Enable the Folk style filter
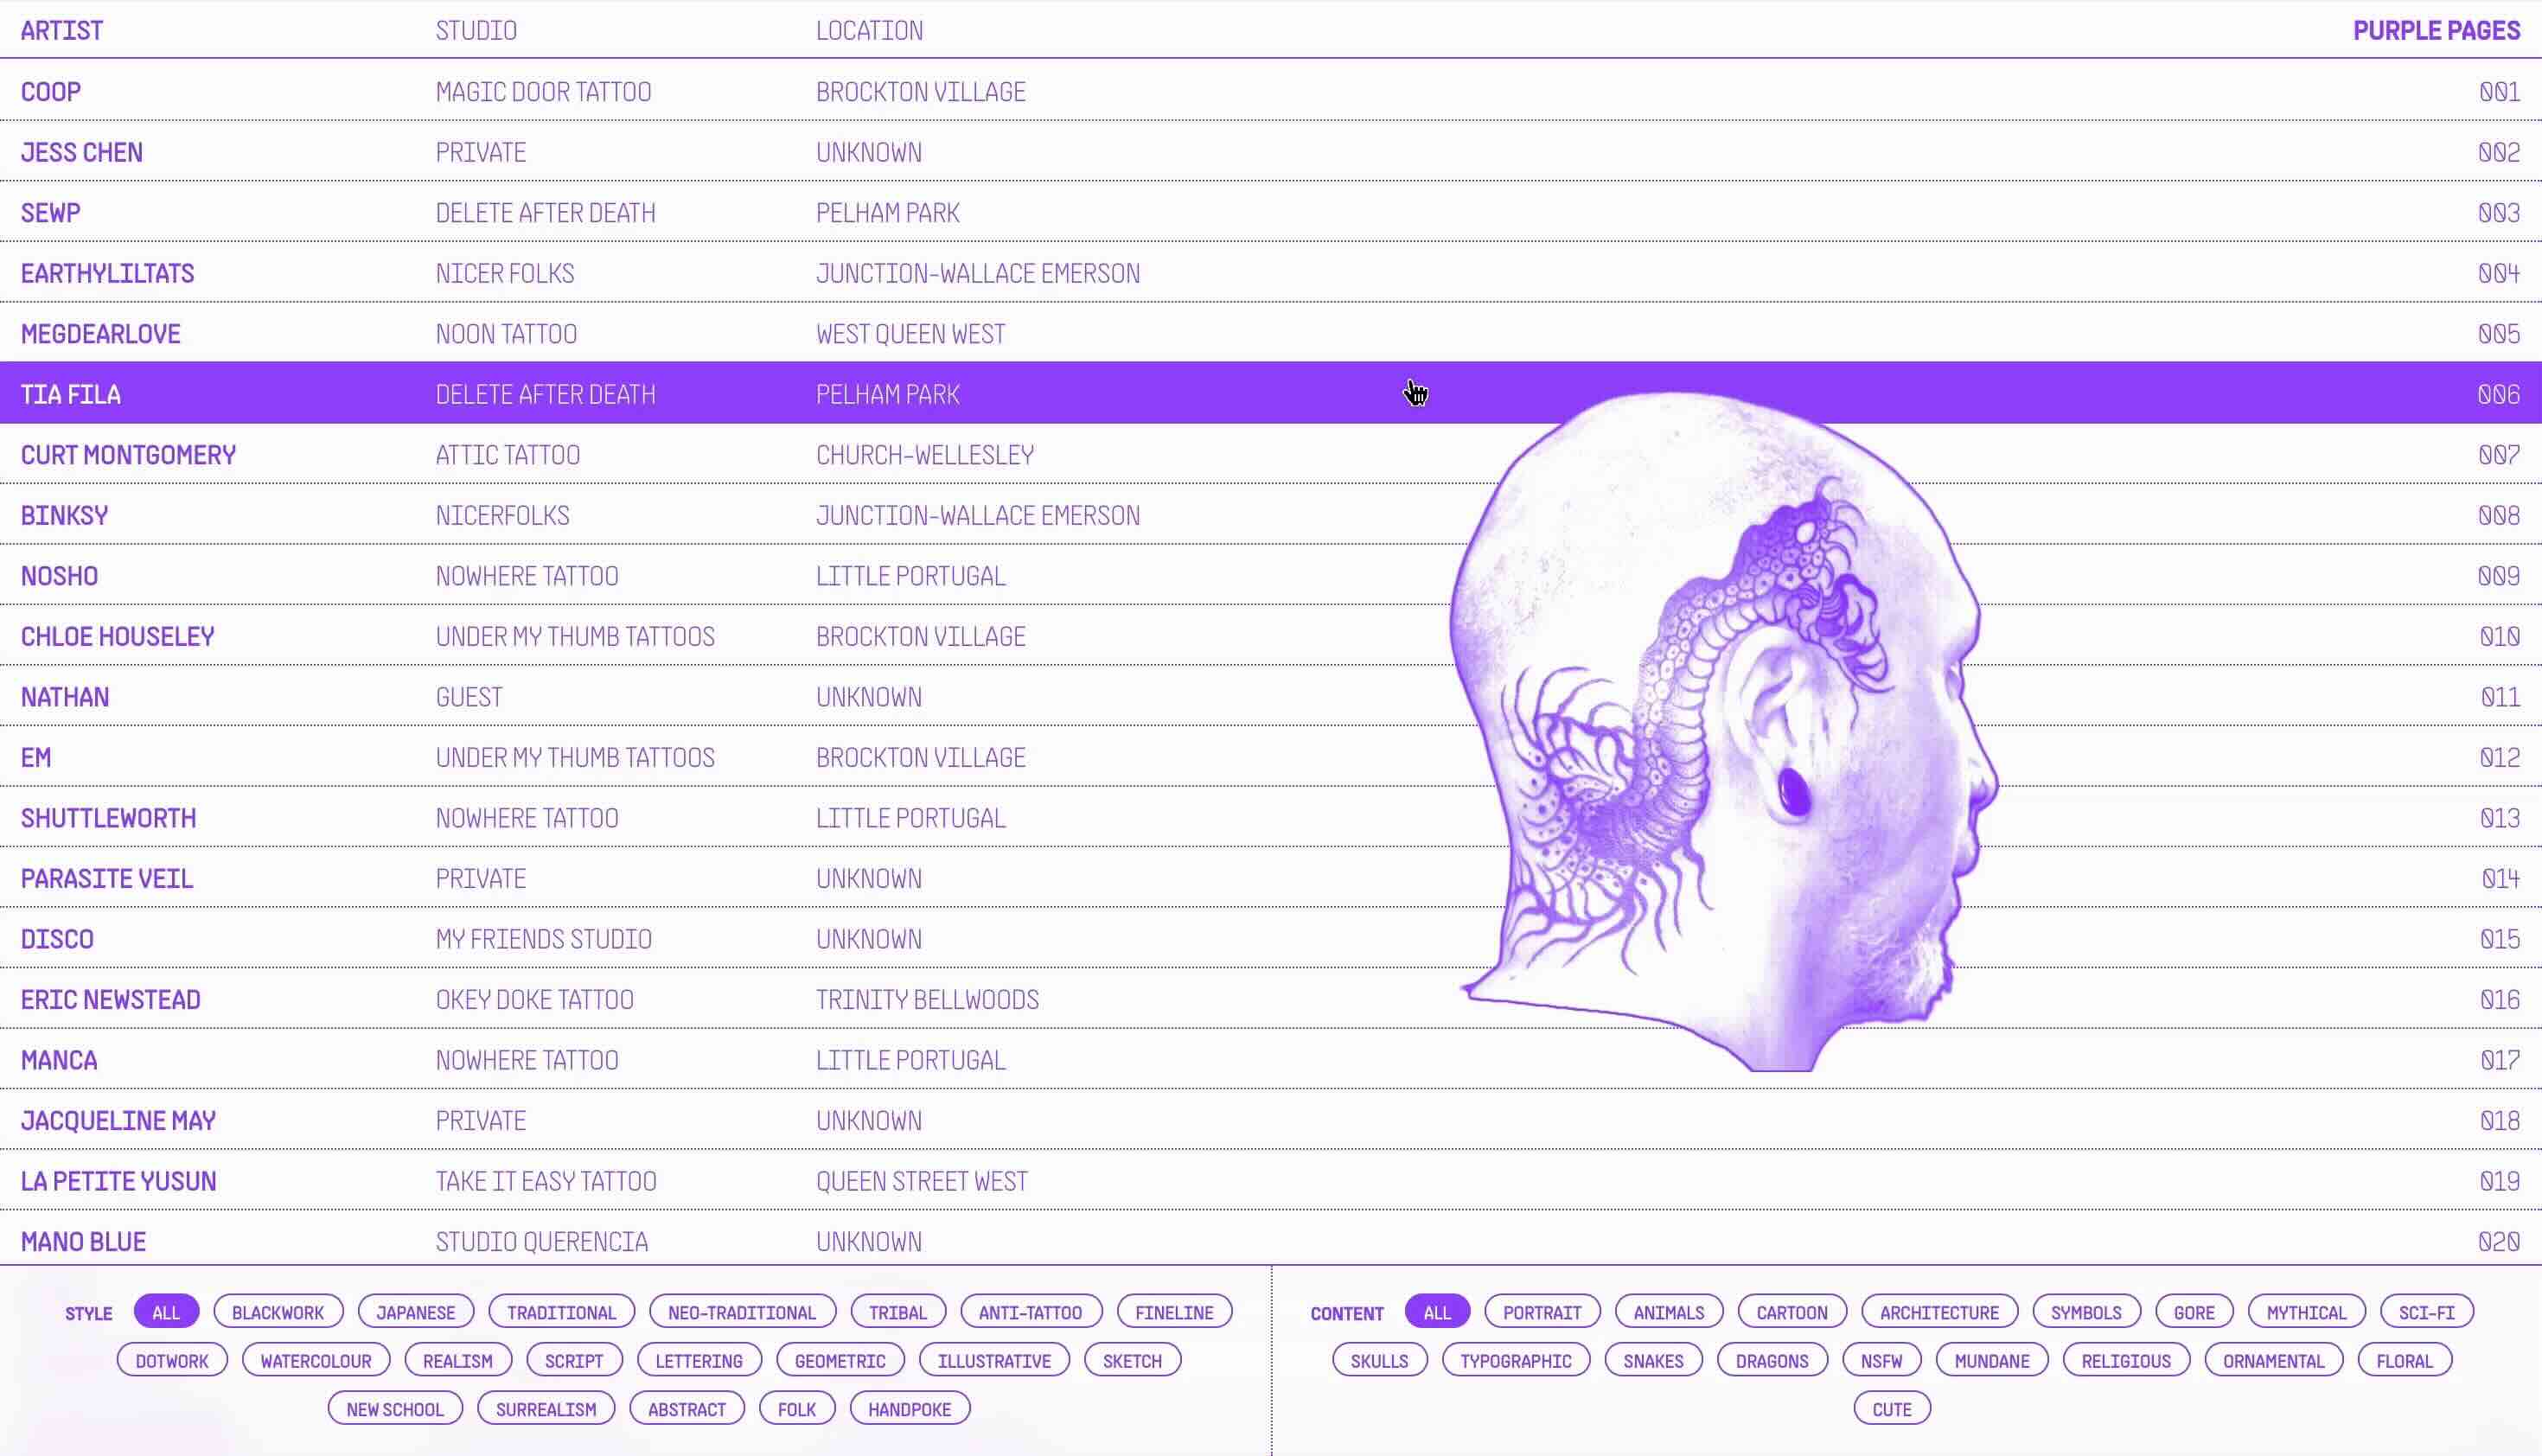The height and width of the screenshot is (1456, 2542). (x=797, y=1409)
